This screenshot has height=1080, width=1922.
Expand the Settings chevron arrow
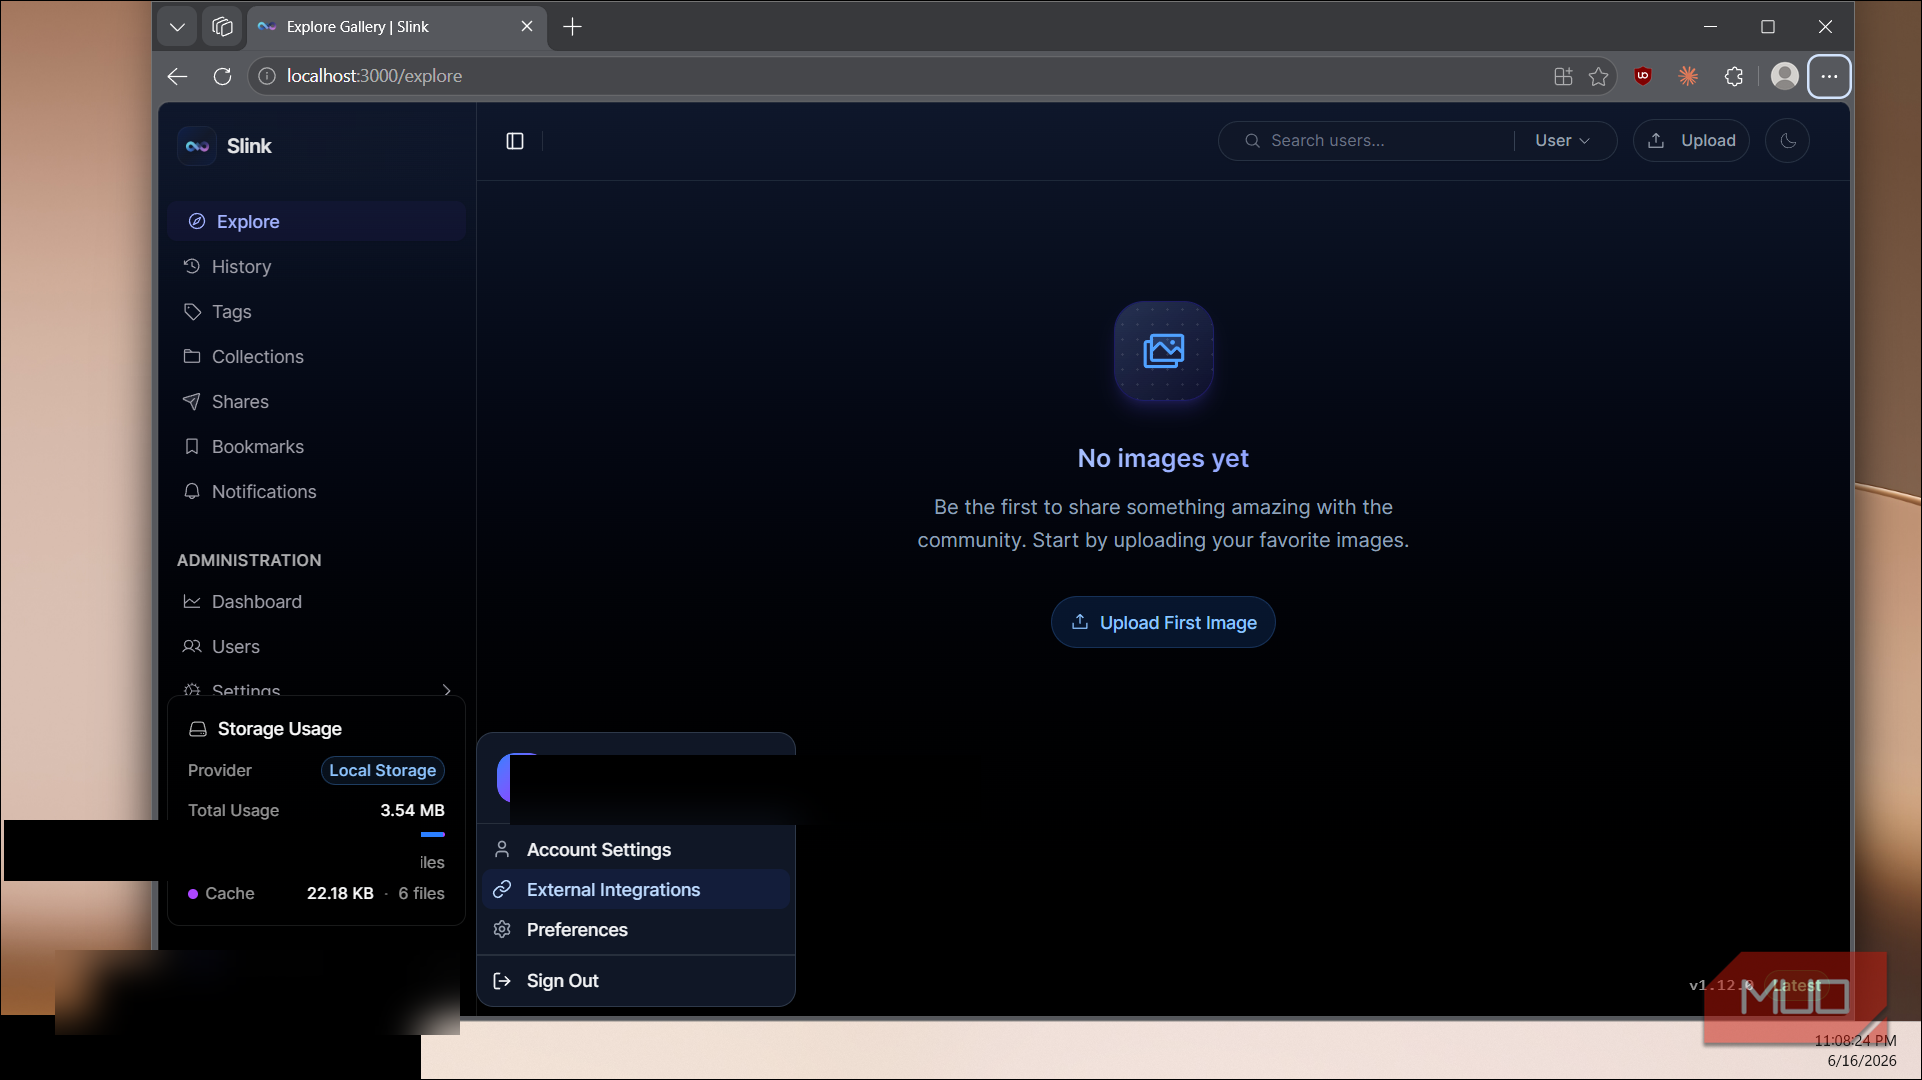click(447, 690)
